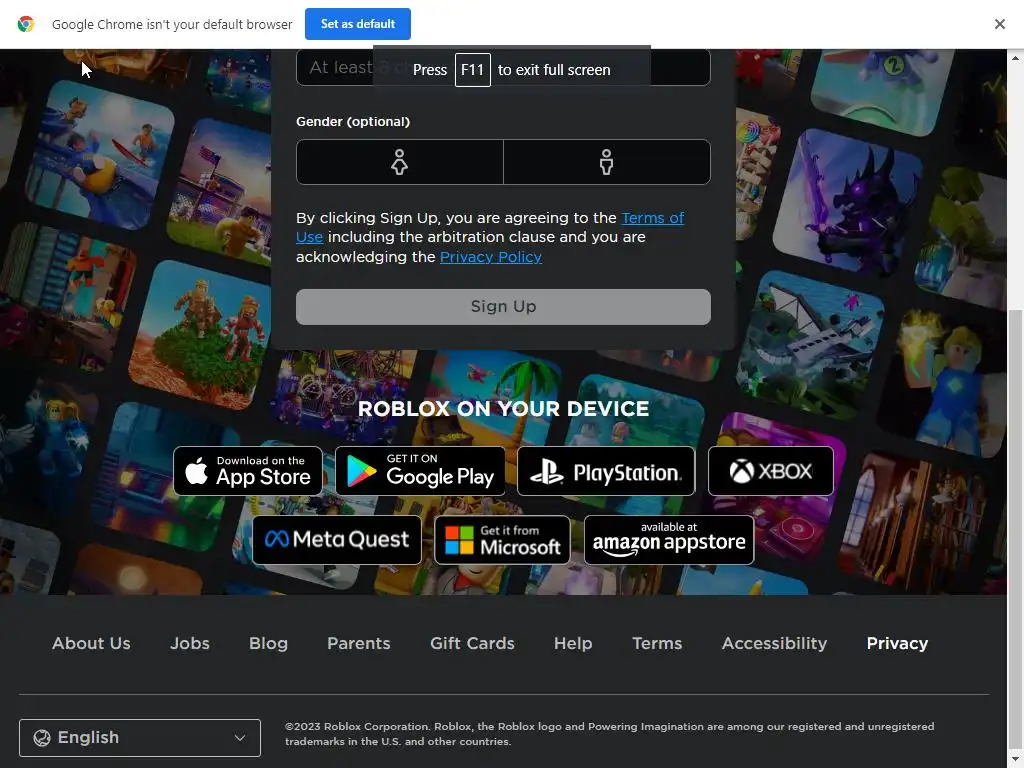Open Privacy footer link
1024x768 pixels.
897,643
